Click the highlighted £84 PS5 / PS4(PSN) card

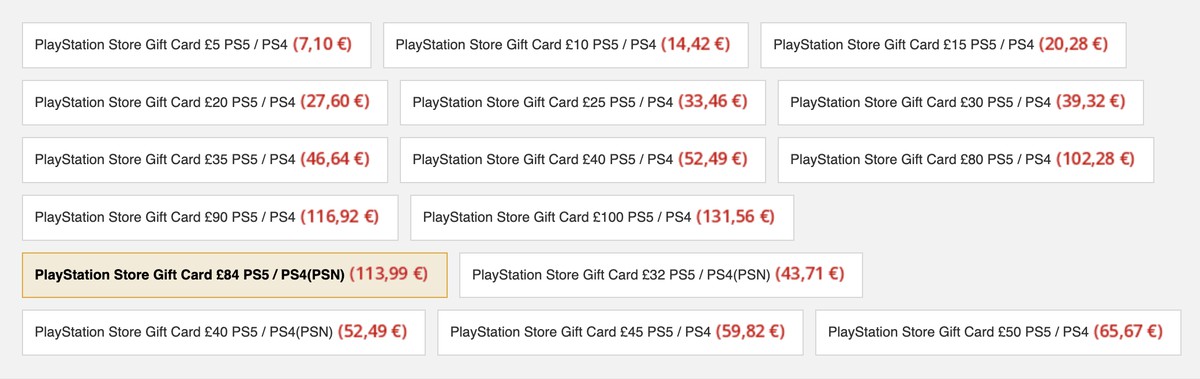tap(234, 274)
